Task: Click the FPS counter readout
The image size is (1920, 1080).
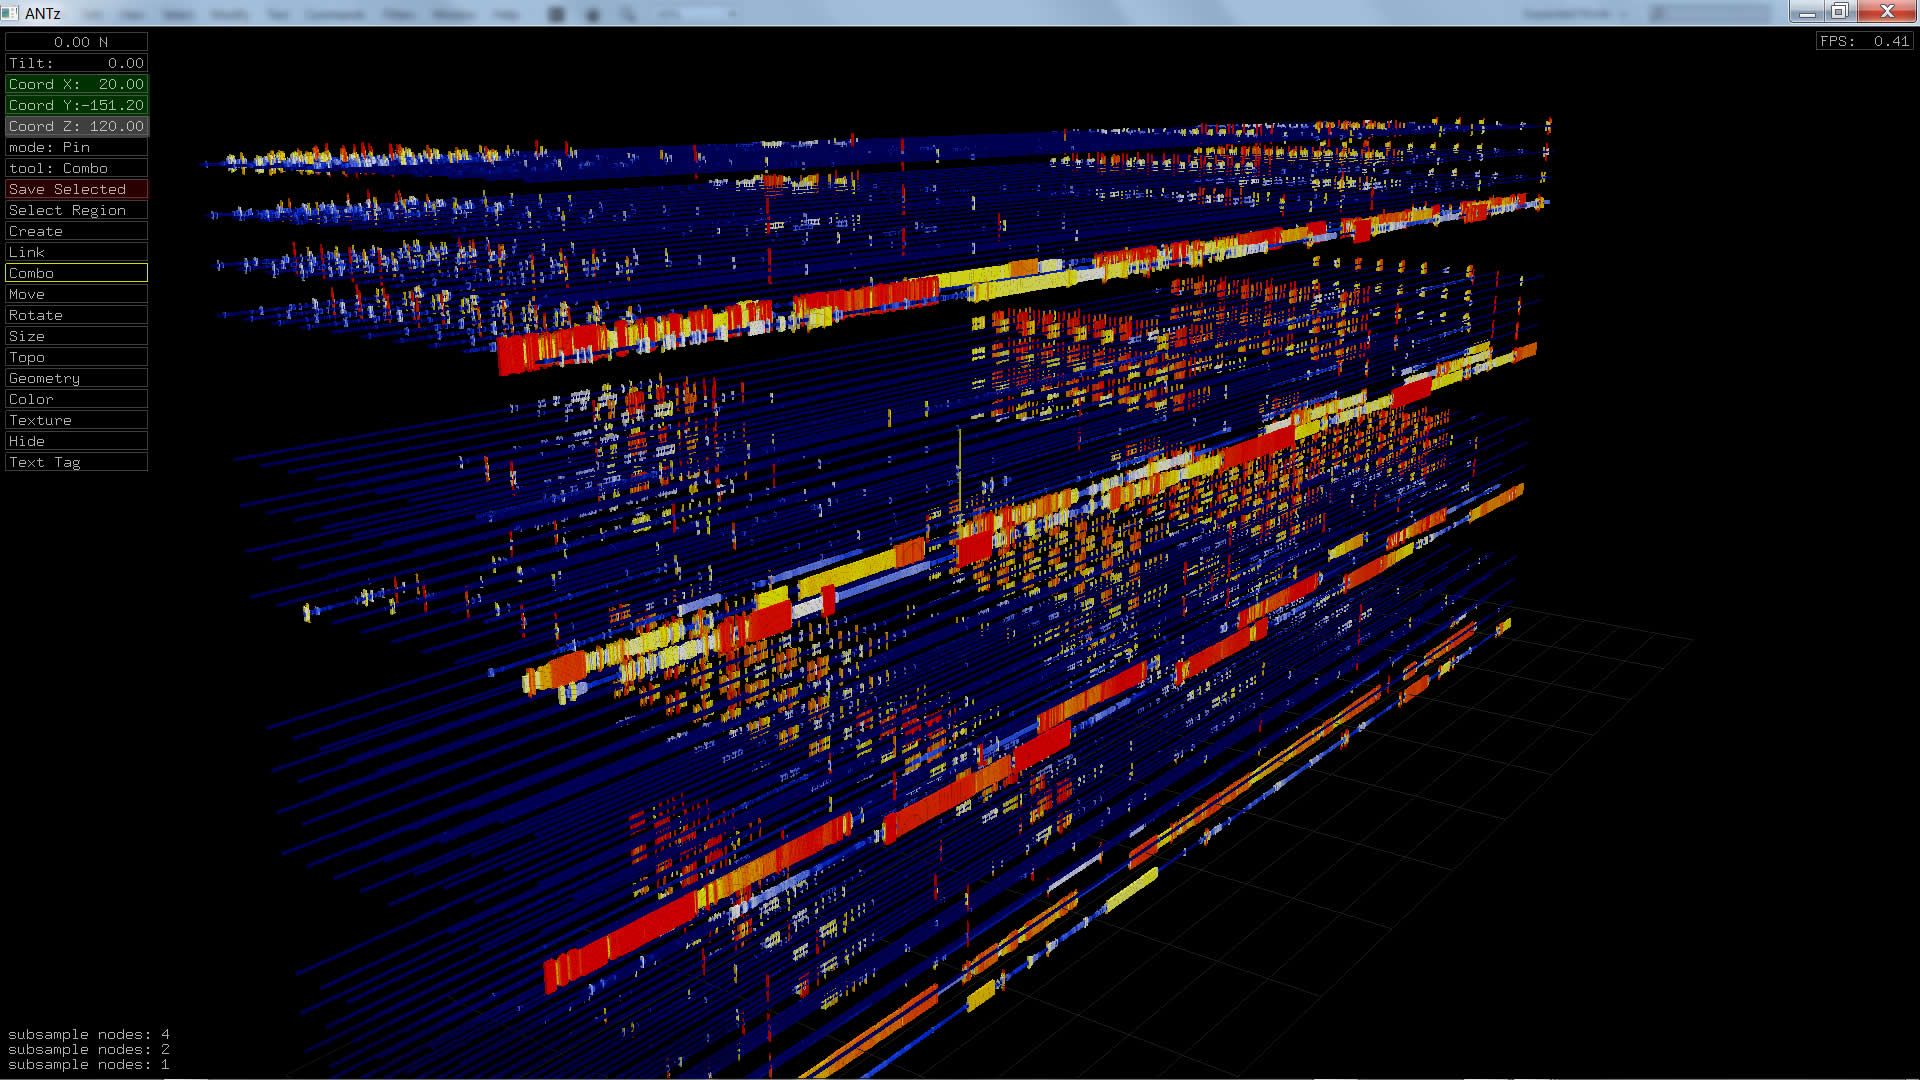Action: 1864,41
